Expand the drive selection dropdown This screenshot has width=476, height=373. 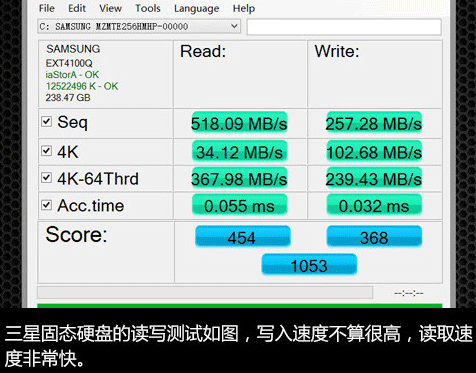[x=234, y=26]
